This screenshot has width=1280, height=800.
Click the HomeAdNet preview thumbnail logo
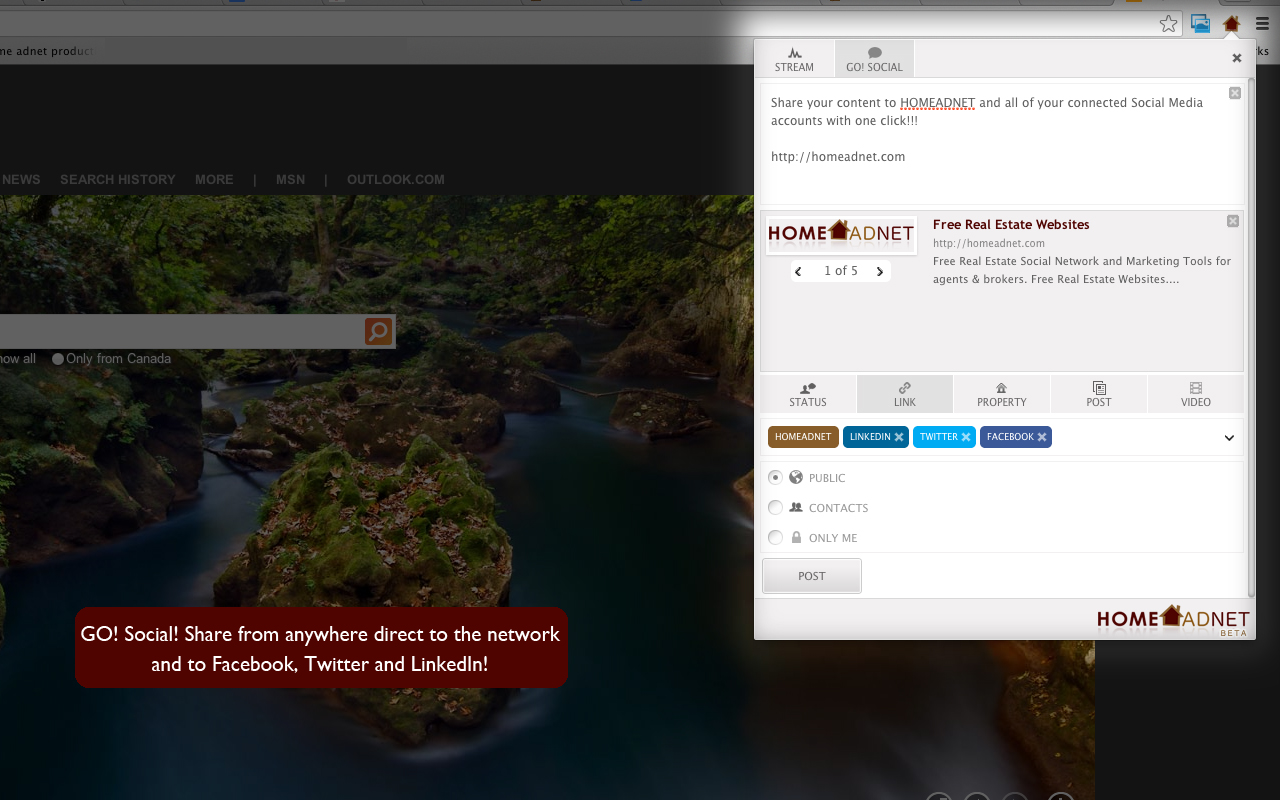click(841, 234)
